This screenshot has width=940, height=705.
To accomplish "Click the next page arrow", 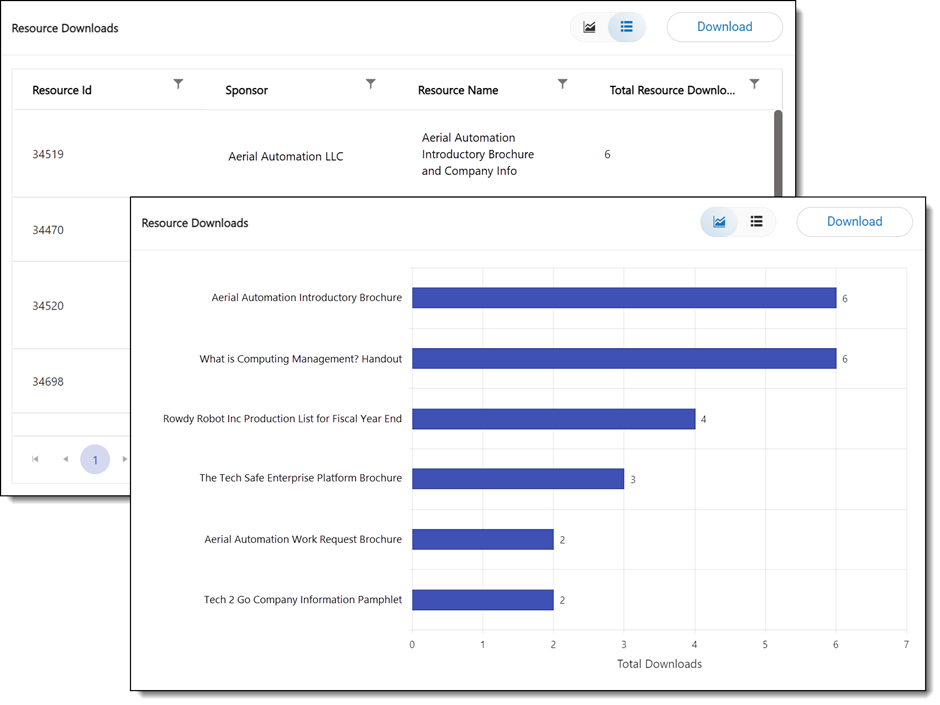I will [x=124, y=460].
